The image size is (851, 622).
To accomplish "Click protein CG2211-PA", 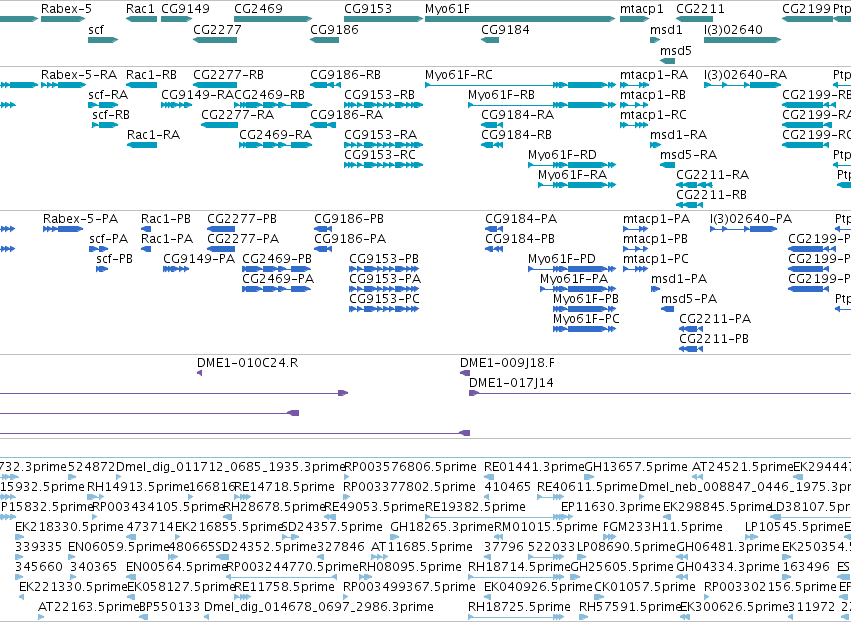I will coord(691,329).
